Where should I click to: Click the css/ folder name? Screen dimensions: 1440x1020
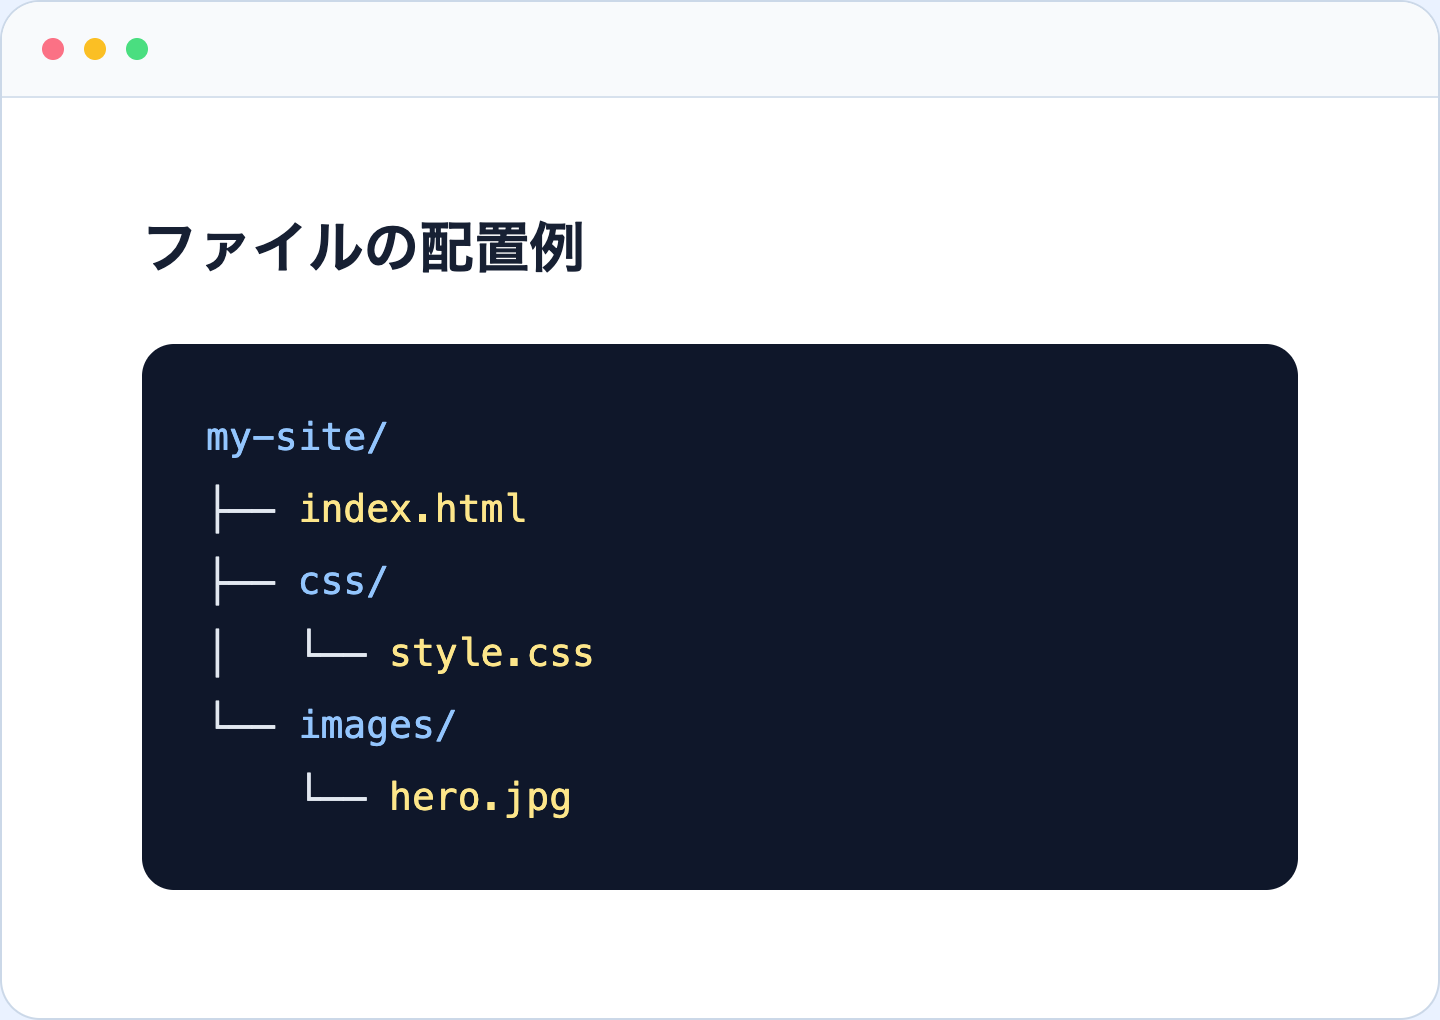[x=343, y=581]
